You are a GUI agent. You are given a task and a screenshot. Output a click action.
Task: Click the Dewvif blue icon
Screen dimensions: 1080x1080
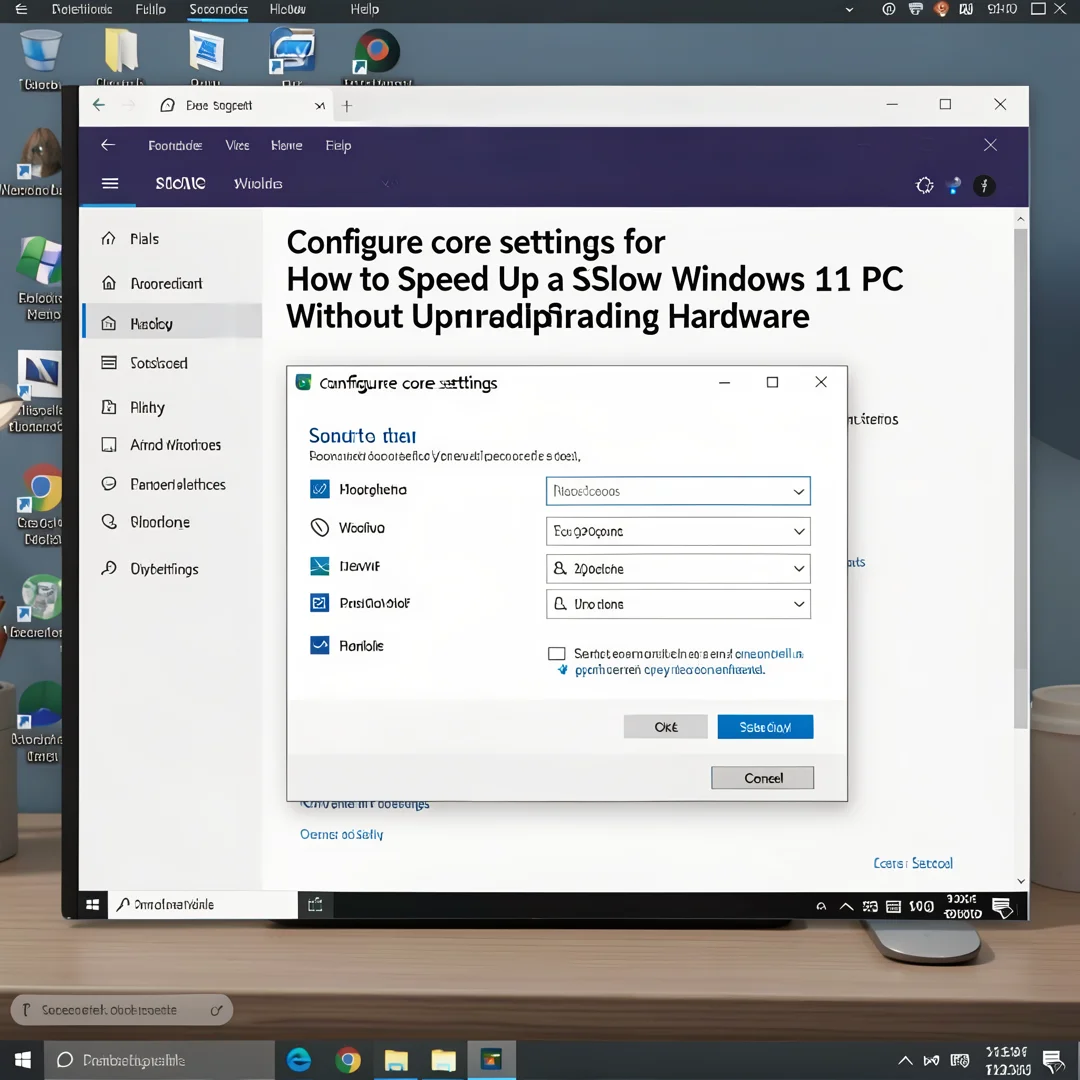pyautogui.click(x=320, y=566)
